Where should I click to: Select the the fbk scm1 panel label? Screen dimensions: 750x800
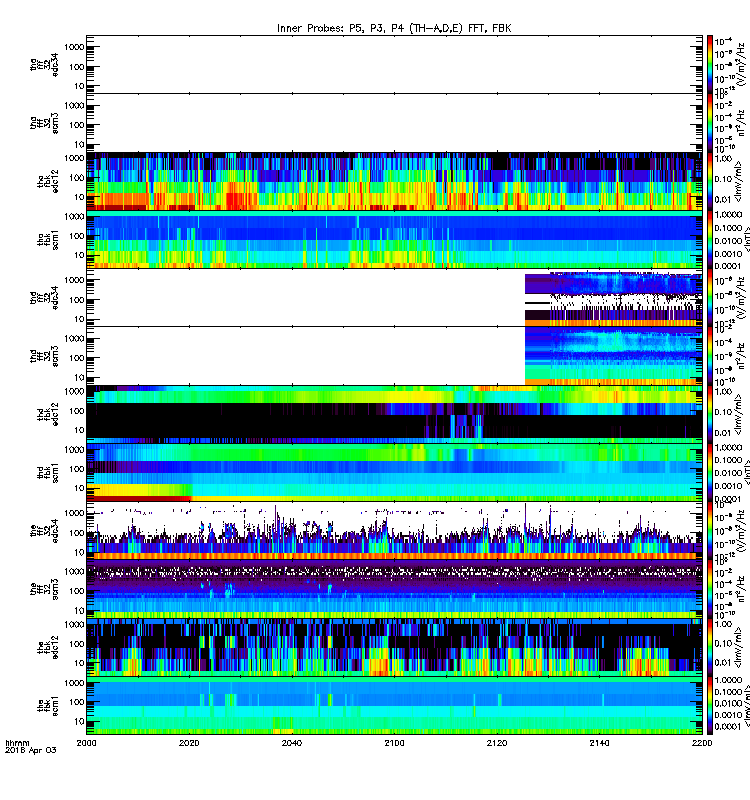coord(48,705)
